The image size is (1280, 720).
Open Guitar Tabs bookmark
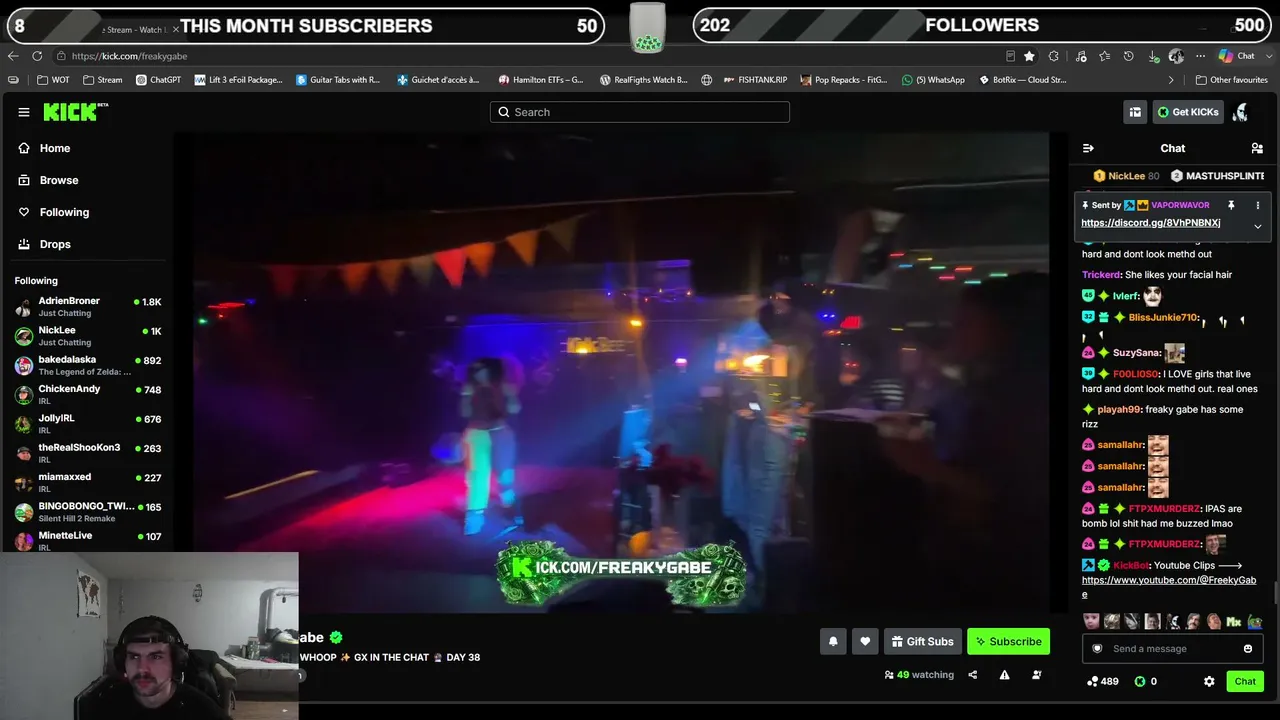pyautogui.click(x=338, y=80)
